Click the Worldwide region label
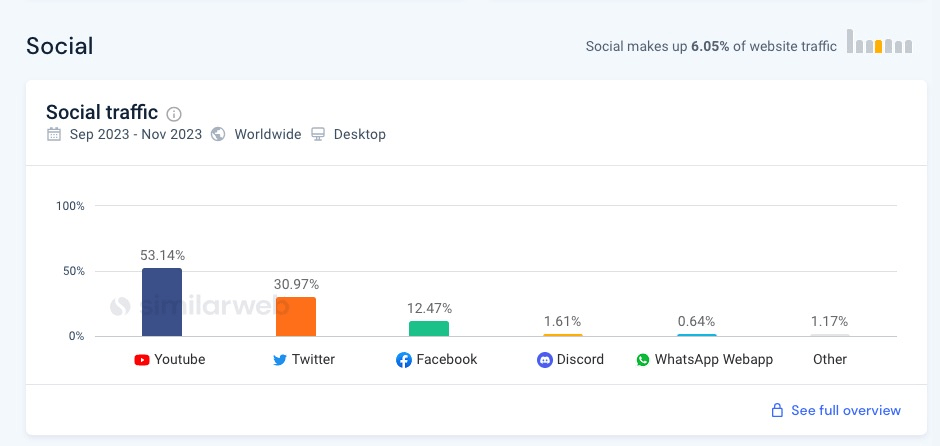The width and height of the screenshot is (940, 446). pyautogui.click(x=267, y=134)
